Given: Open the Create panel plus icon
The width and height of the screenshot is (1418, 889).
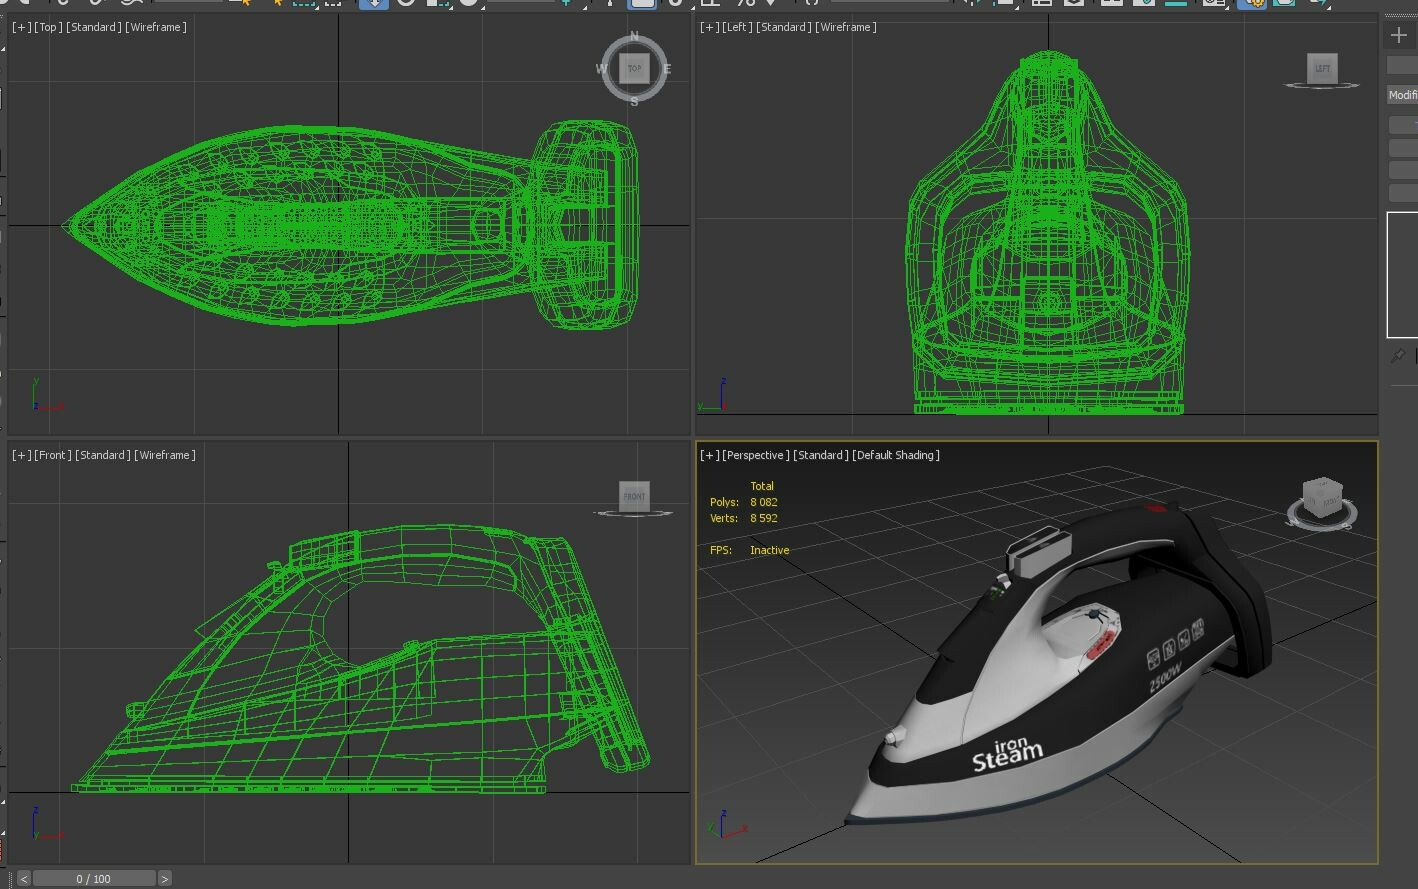Looking at the screenshot, I should (1398, 36).
